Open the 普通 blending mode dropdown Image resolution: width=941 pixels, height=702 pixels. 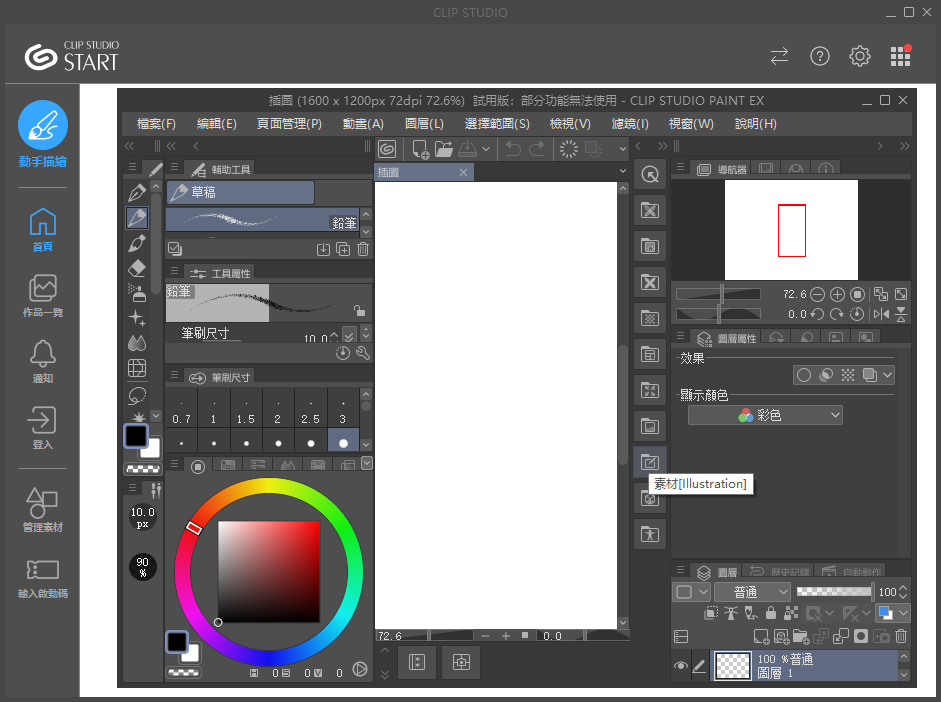pos(752,592)
